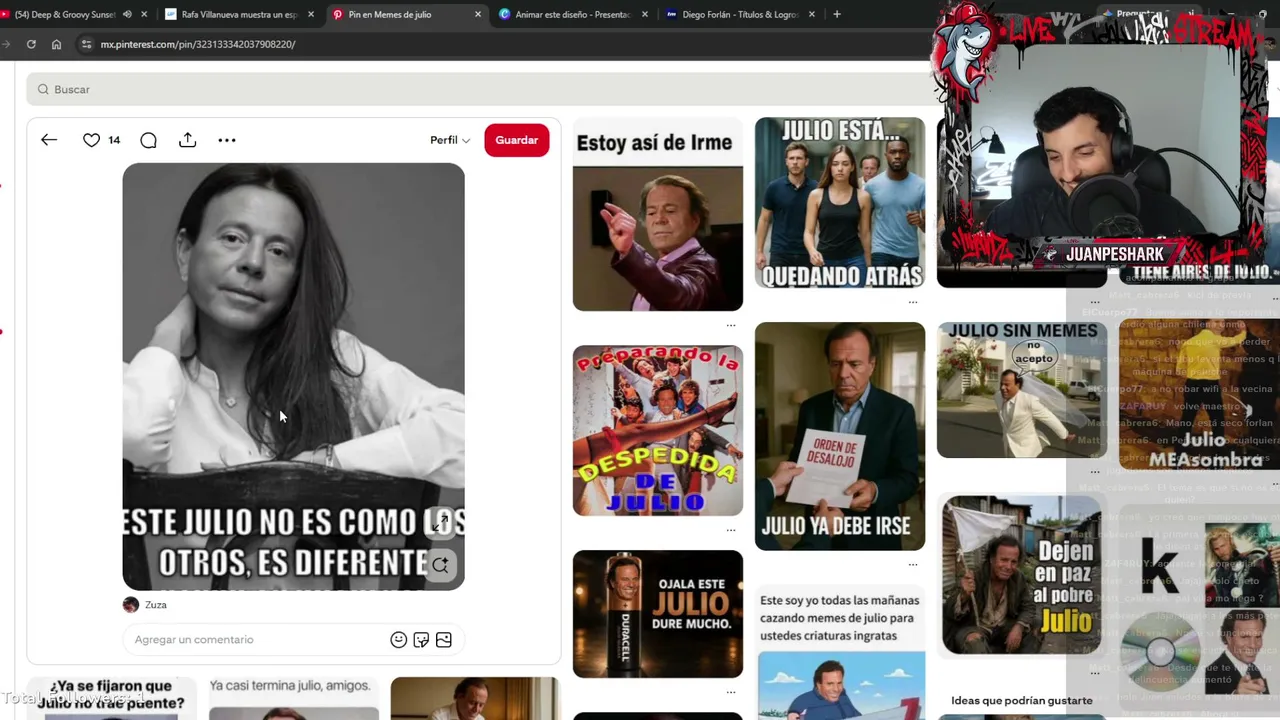Click the search magnifier icon
1280x720 pixels.
click(x=43, y=89)
